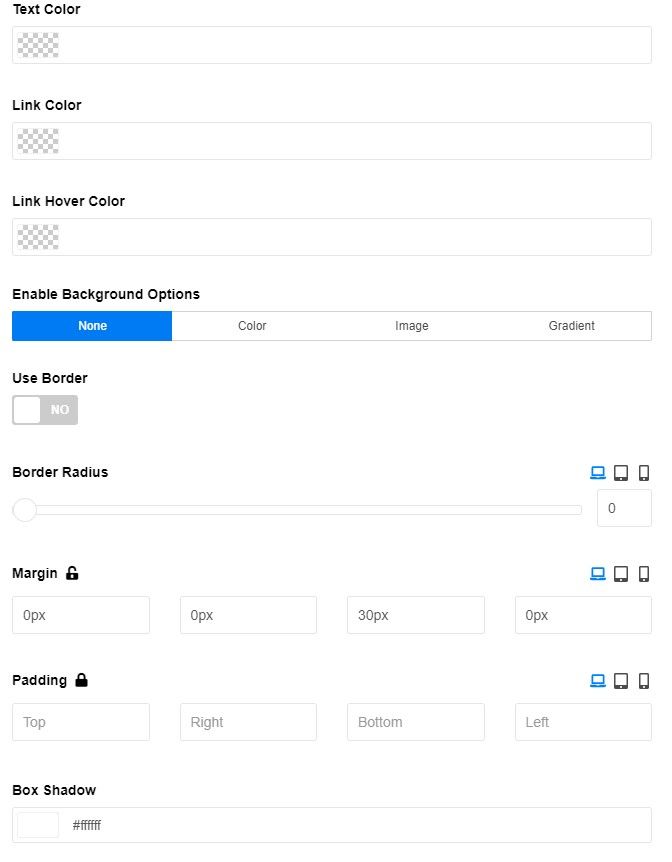Select tablet device icon for Border Radius
The image size is (672, 862).
point(621,473)
